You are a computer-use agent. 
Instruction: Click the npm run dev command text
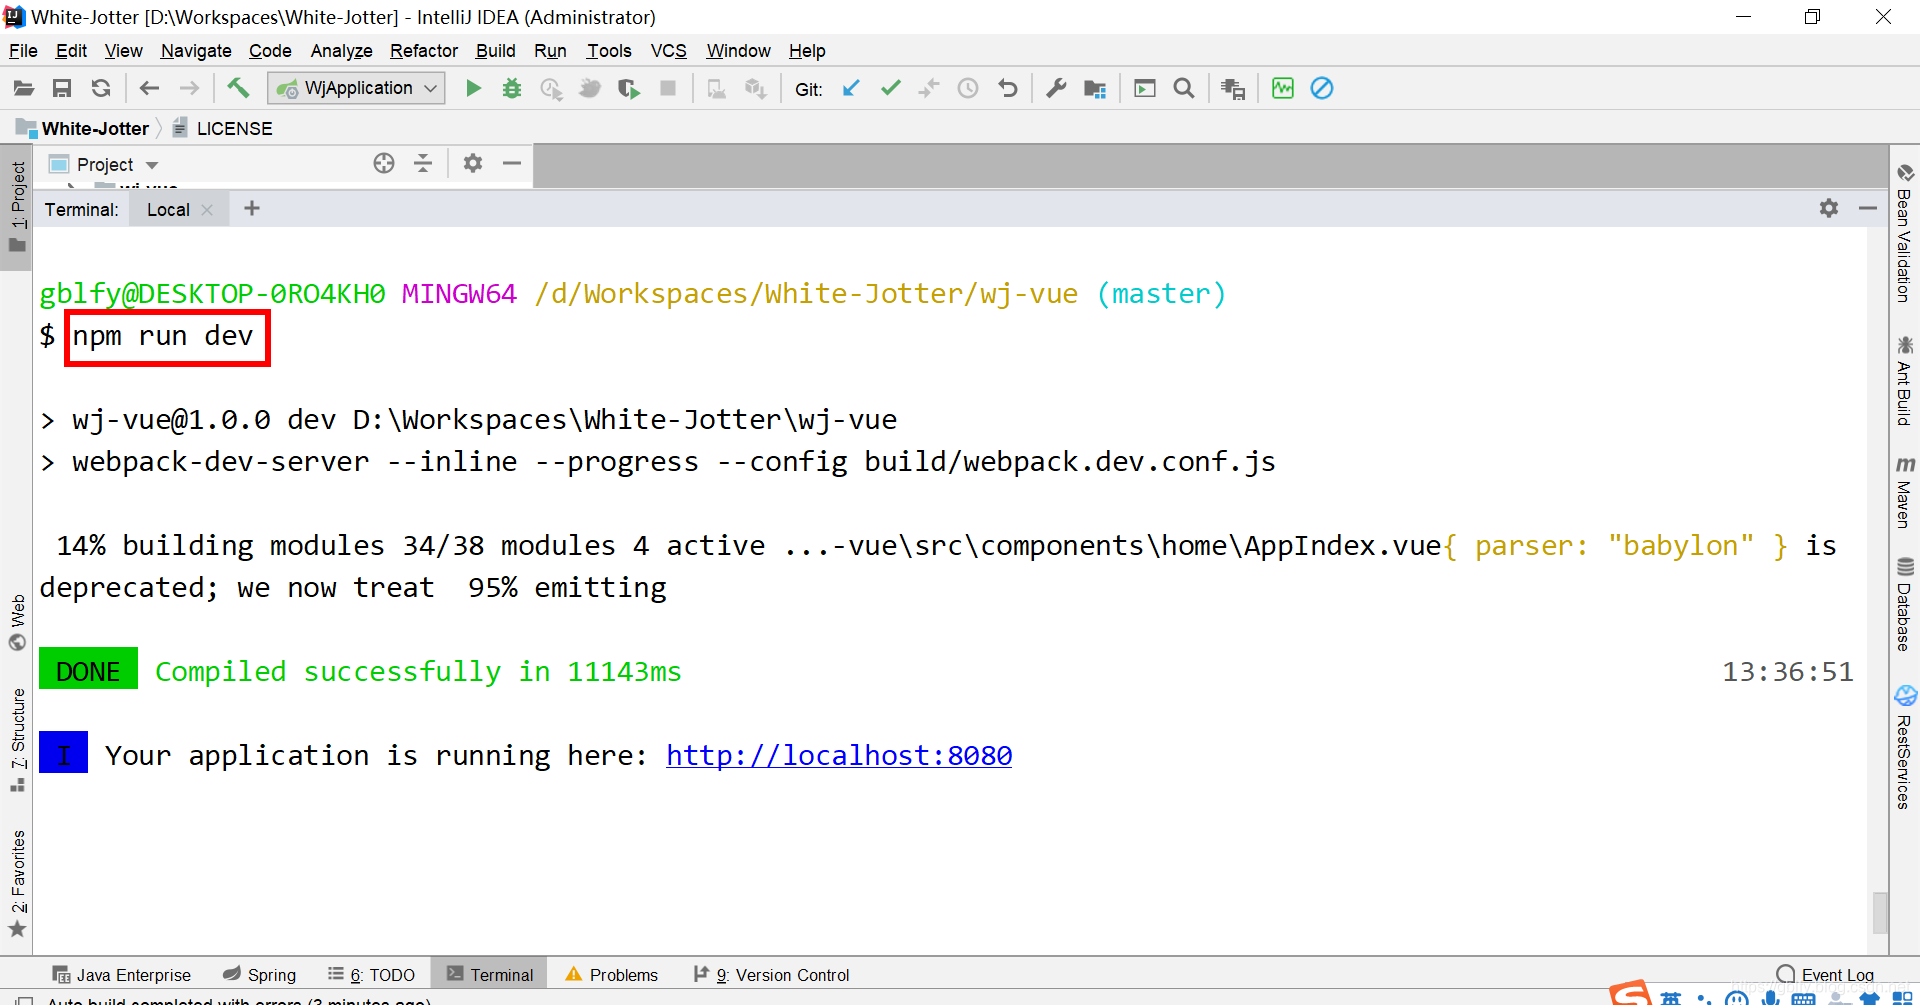point(163,337)
